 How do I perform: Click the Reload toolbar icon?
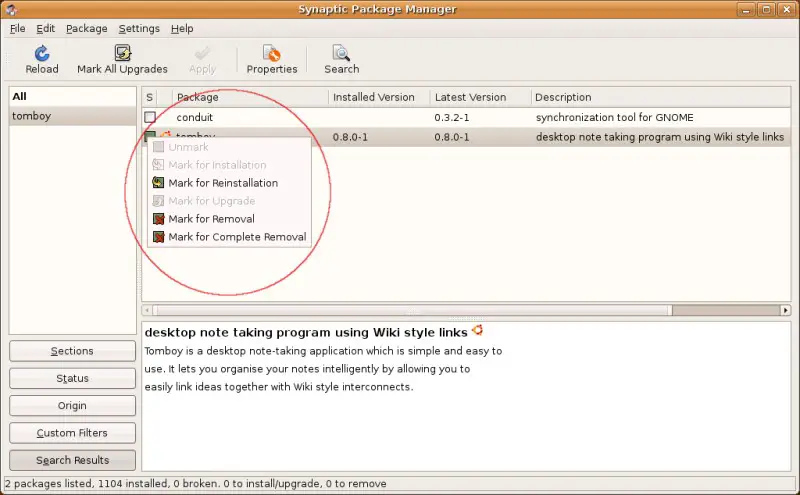(x=42, y=53)
